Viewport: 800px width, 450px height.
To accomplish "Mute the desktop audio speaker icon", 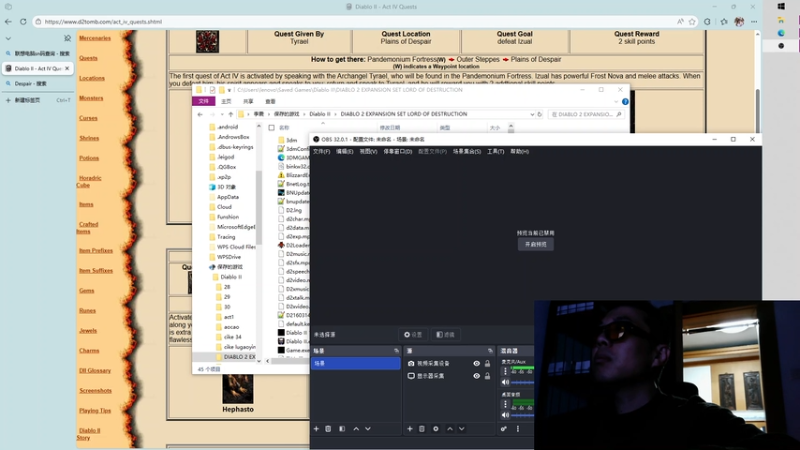I will point(505,415).
